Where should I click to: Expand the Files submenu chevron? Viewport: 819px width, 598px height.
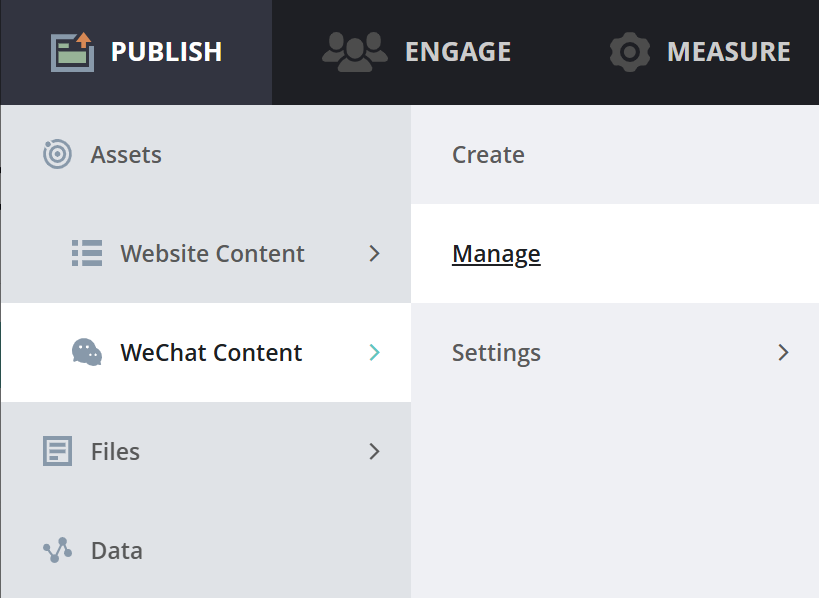tap(375, 451)
